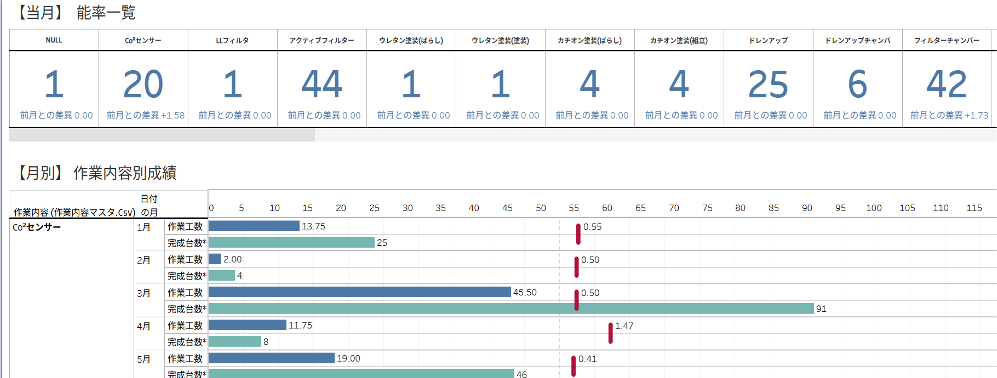Click the 1月 完成台数 bar labeled 25
This screenshot has height=378, width=997.
pos(291,242)
